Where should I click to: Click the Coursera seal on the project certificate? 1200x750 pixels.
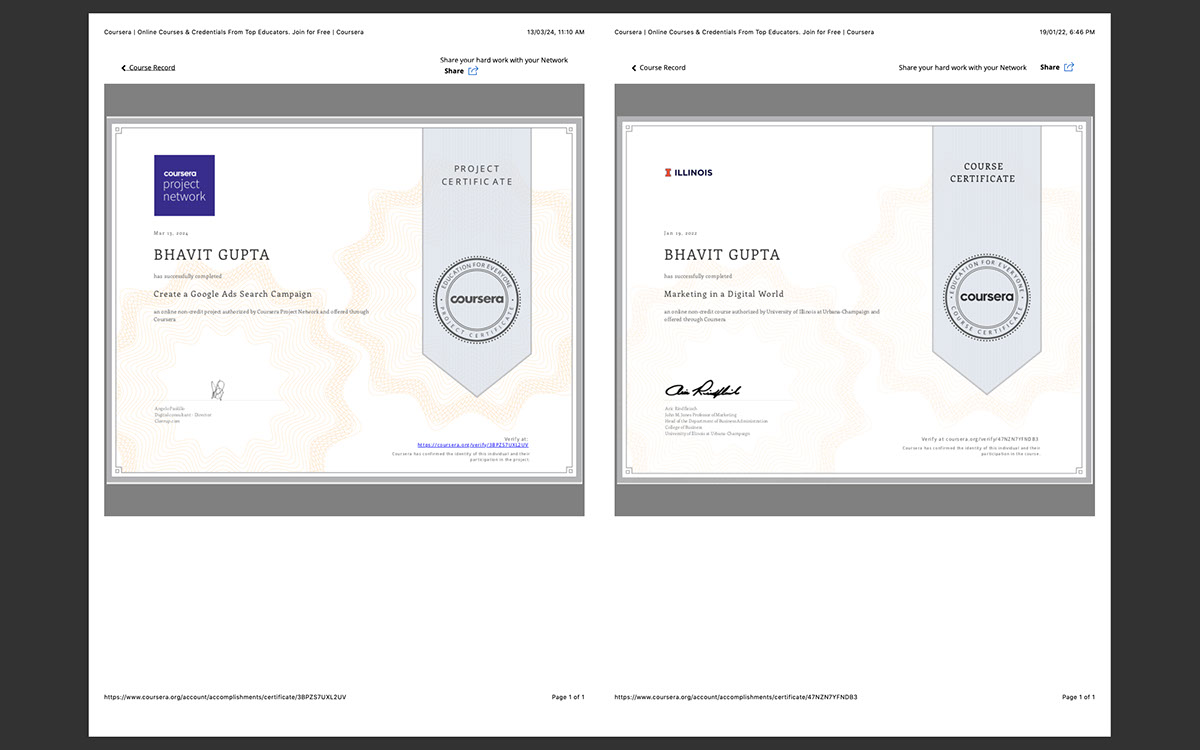click(477, 299)
